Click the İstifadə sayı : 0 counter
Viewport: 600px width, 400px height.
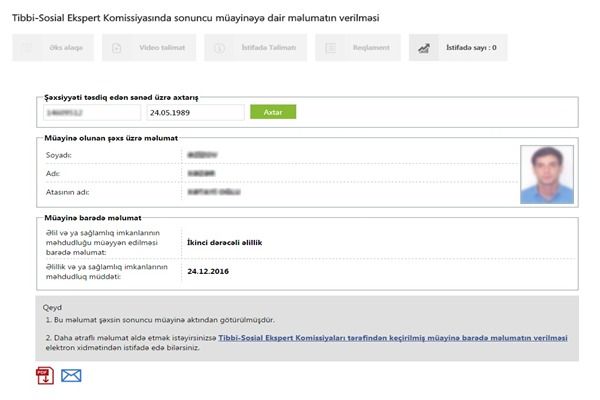tap(471, 48)
